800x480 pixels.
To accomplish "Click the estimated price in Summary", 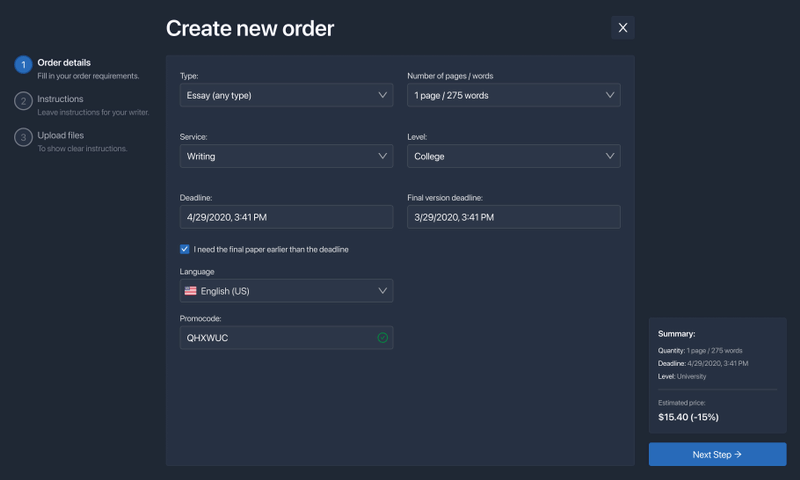I will point(688,416).
